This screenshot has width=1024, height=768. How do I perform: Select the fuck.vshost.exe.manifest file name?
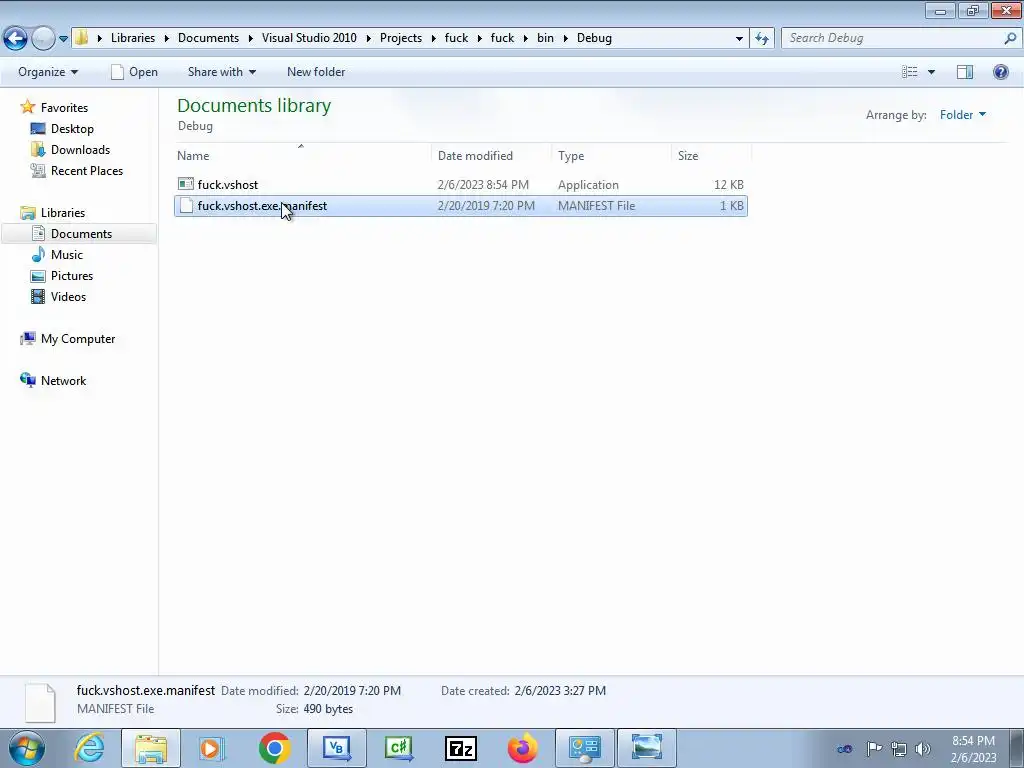[x=262, y=206]
